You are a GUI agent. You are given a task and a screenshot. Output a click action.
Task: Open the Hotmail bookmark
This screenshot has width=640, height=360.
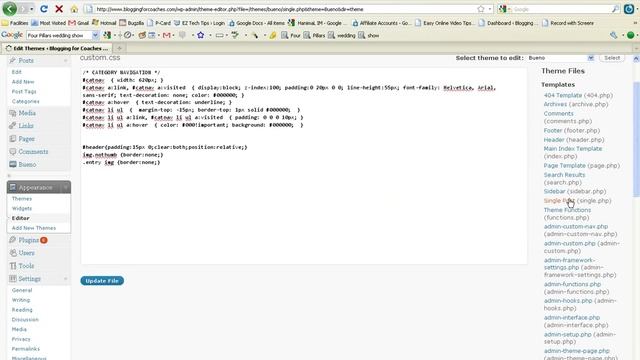104,23
